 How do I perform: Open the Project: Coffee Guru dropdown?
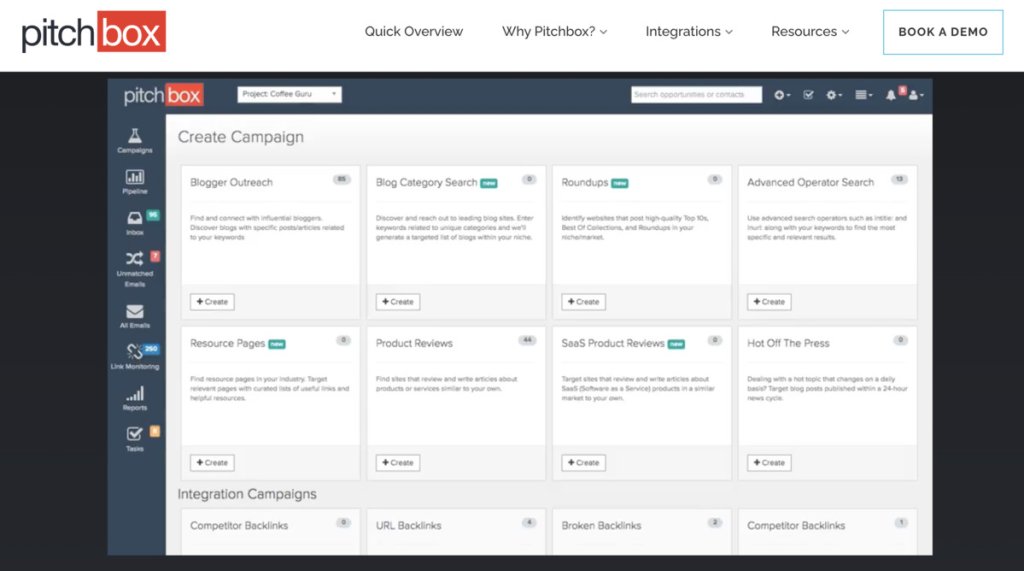tap(289, 94)
